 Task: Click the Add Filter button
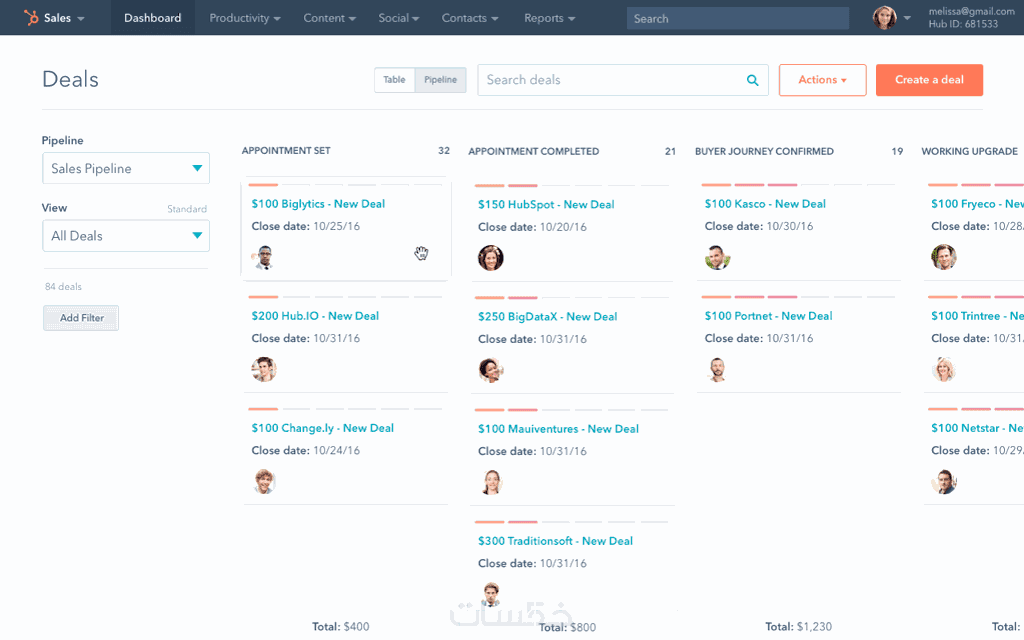tap(81, 318)
